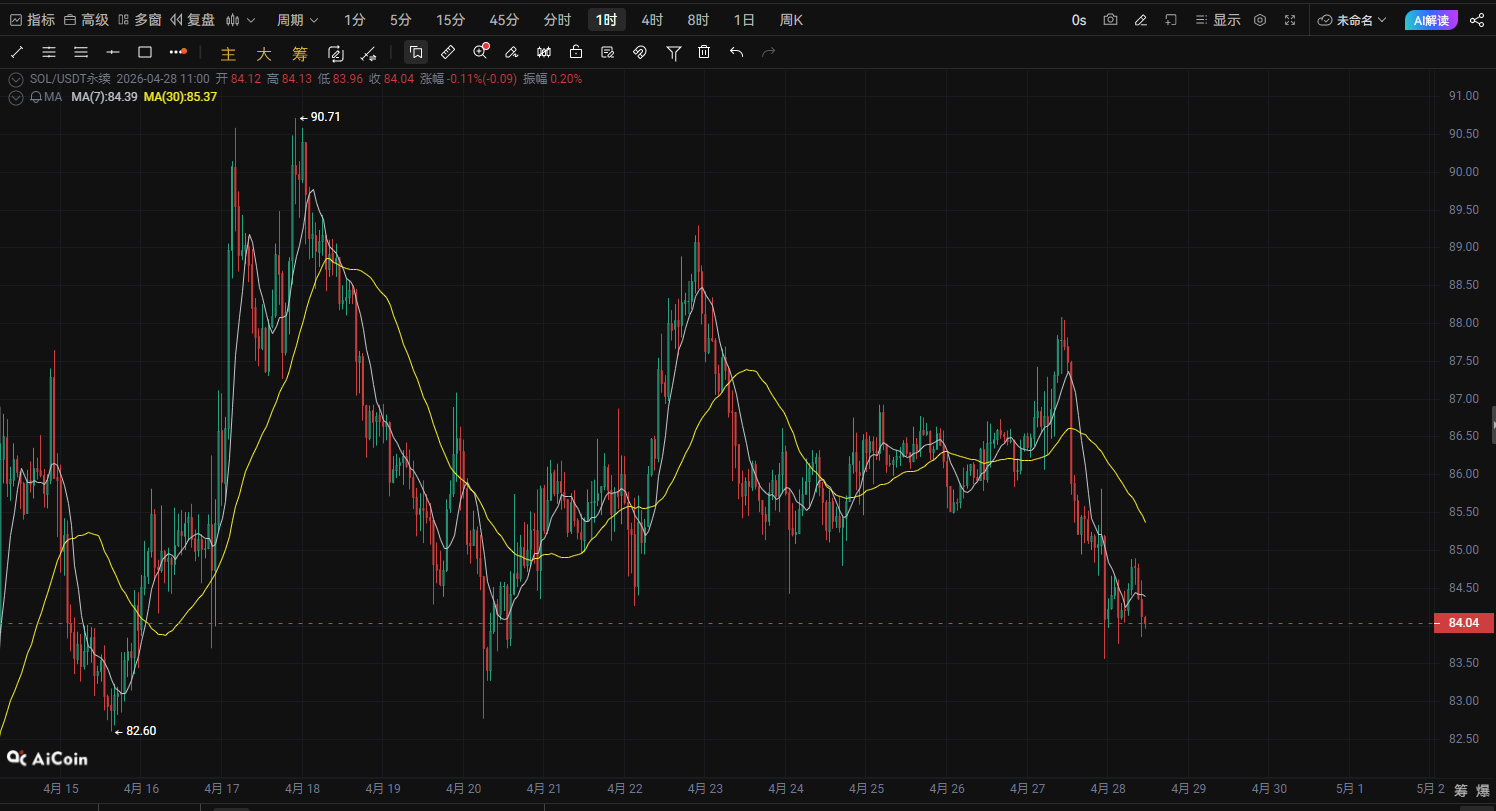This screenshot has width=1496, height=811.
Task: Undo the last drawing action
Action: coord(736,52)
